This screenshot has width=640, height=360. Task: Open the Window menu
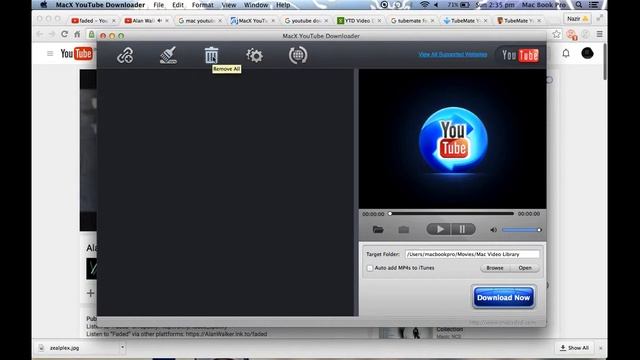click(256, 5)
